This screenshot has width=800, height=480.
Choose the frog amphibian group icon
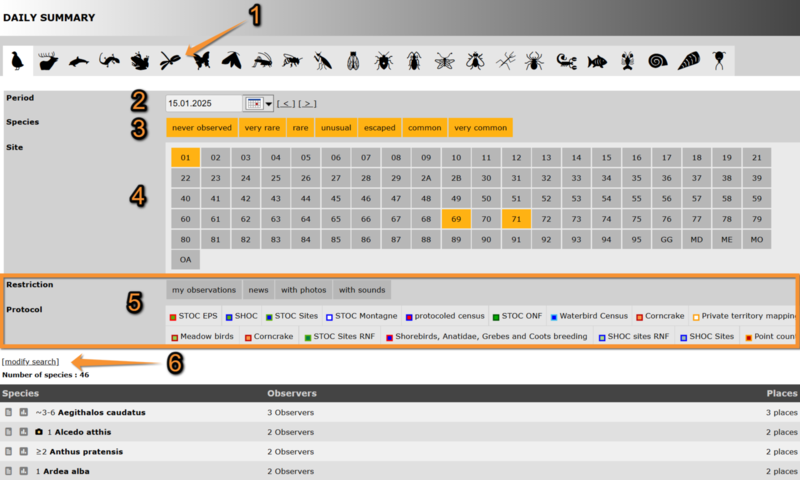pyautogui.click(x=139, y=61)
